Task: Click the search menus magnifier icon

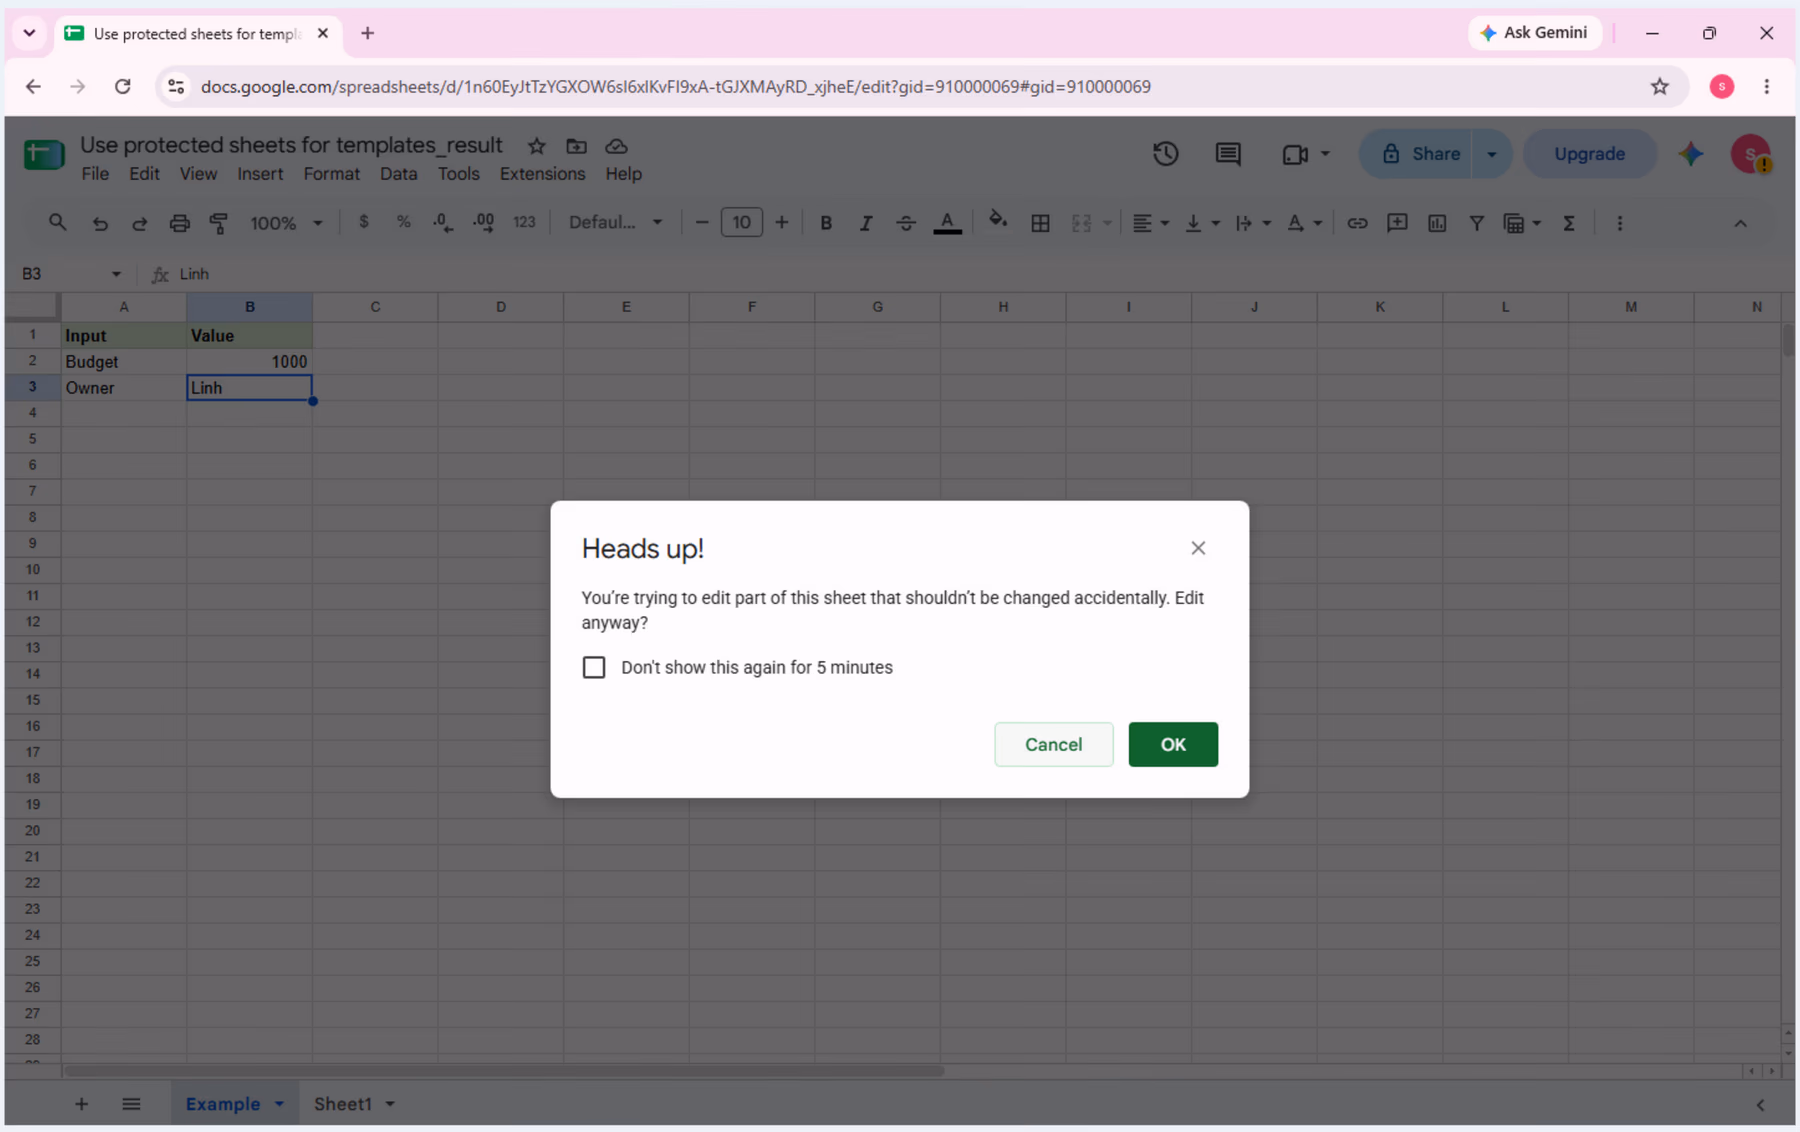Action: [x=57, y=223]
